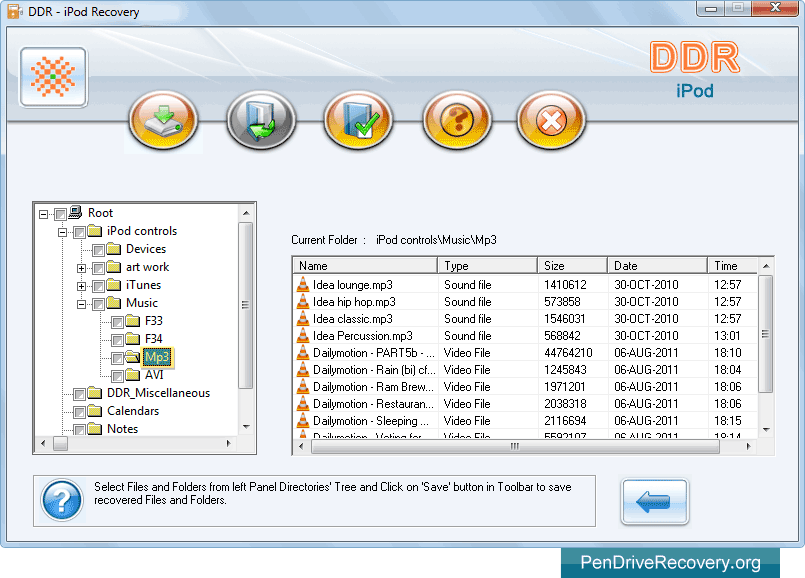Click the iPod controls folder icon
This screenshot has width=805, height=578.
click(94, 231)
